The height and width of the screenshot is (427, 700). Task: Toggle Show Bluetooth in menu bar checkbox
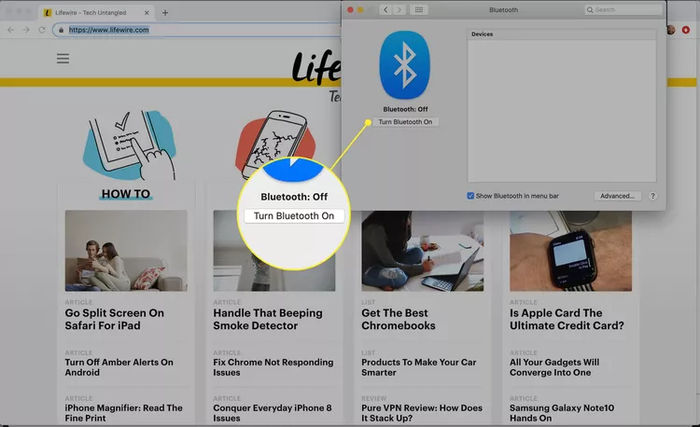[x=471, y=196]
